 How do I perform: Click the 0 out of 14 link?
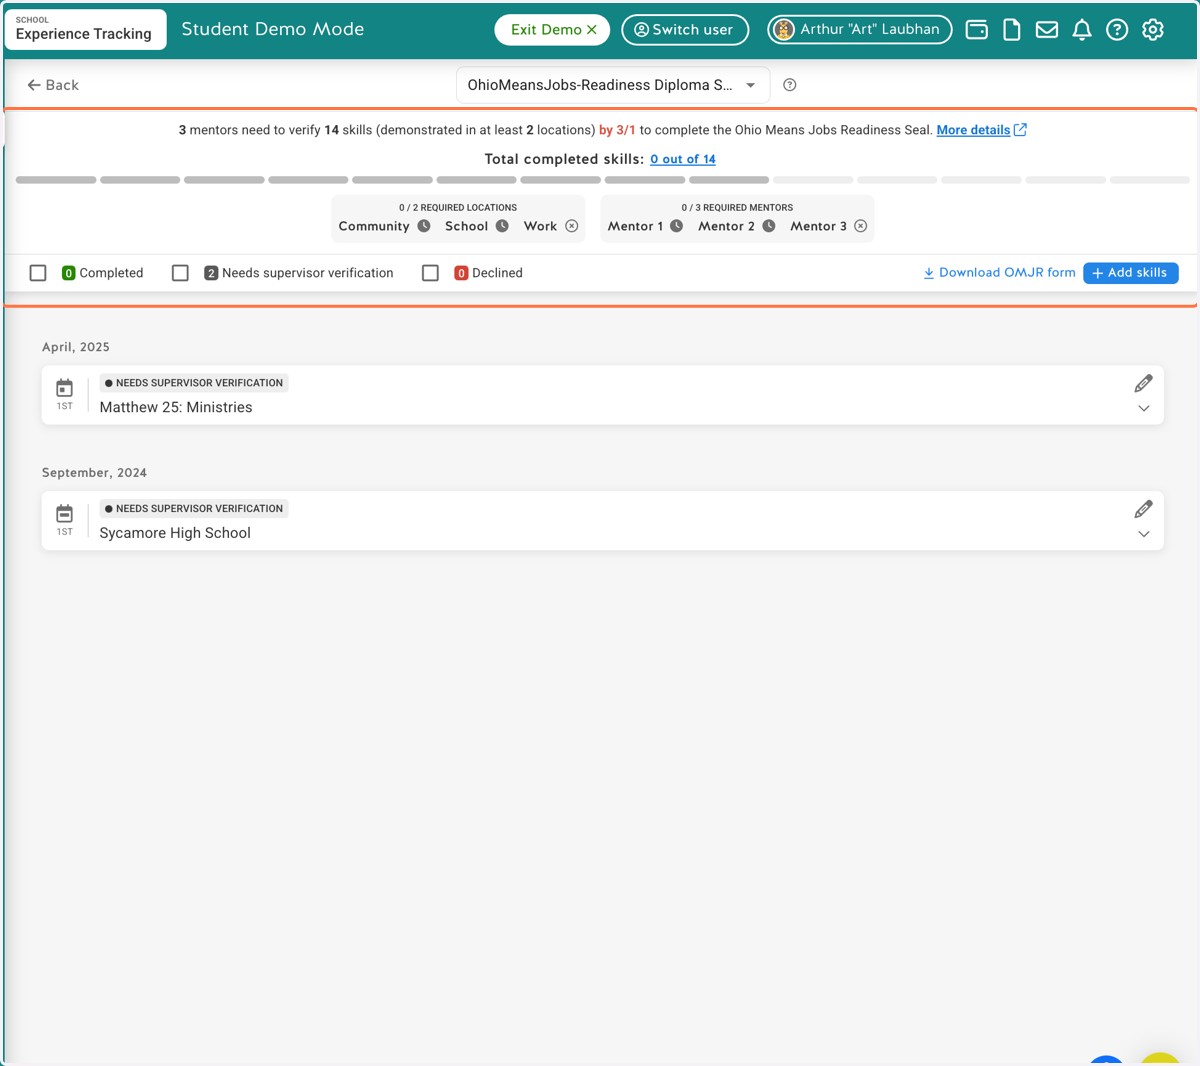[683, 159]
